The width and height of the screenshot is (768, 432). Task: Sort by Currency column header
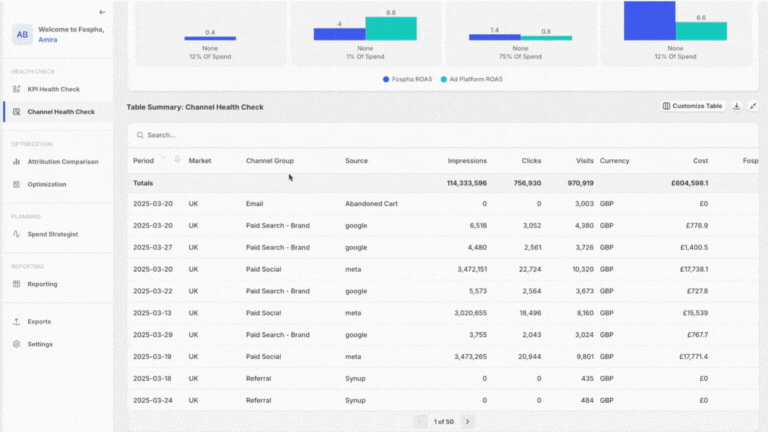tap(615, 161)
